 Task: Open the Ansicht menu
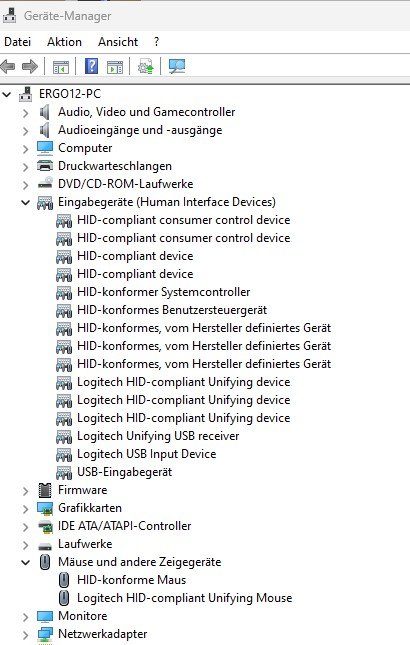(118, 42)
